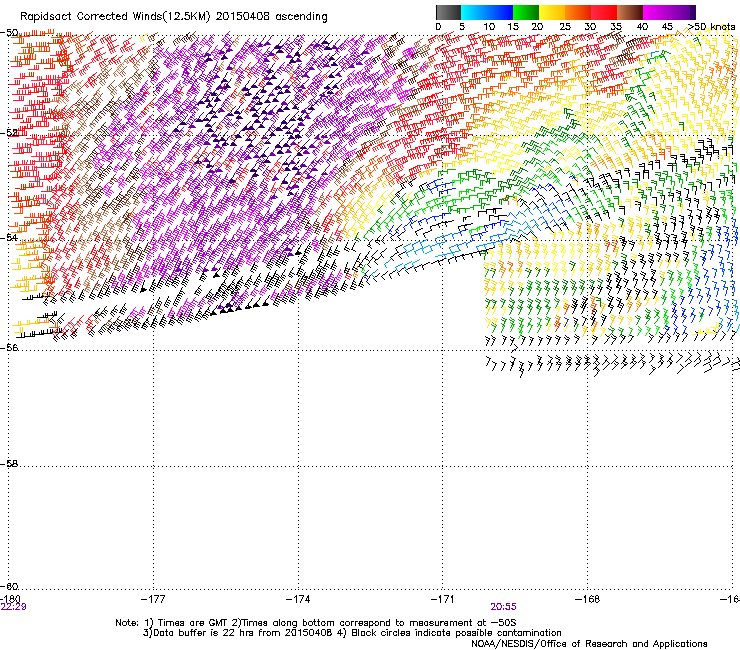The width and height of the screenshot is (740, 650).
Task: Click the -50 latitude axis label
Action: click(9, 33)
